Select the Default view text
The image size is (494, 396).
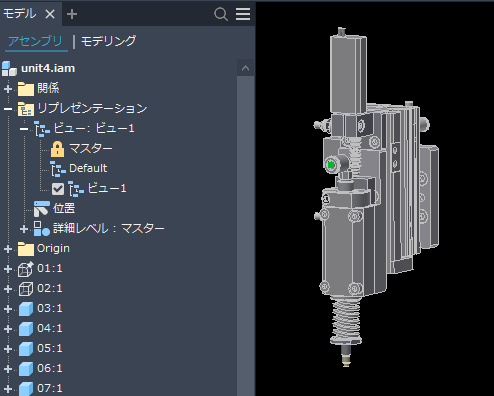pos(88,168)
